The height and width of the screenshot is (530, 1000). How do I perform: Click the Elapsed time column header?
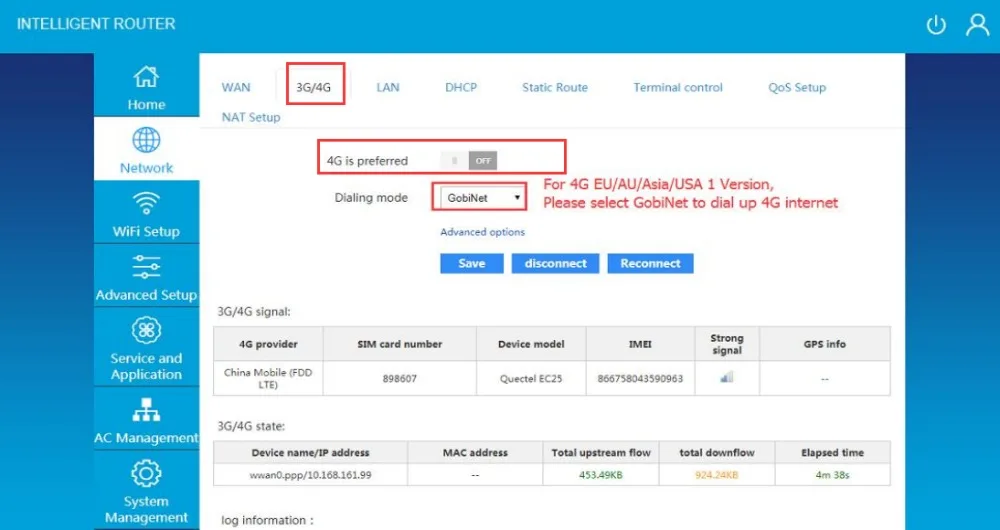[832, 453]
